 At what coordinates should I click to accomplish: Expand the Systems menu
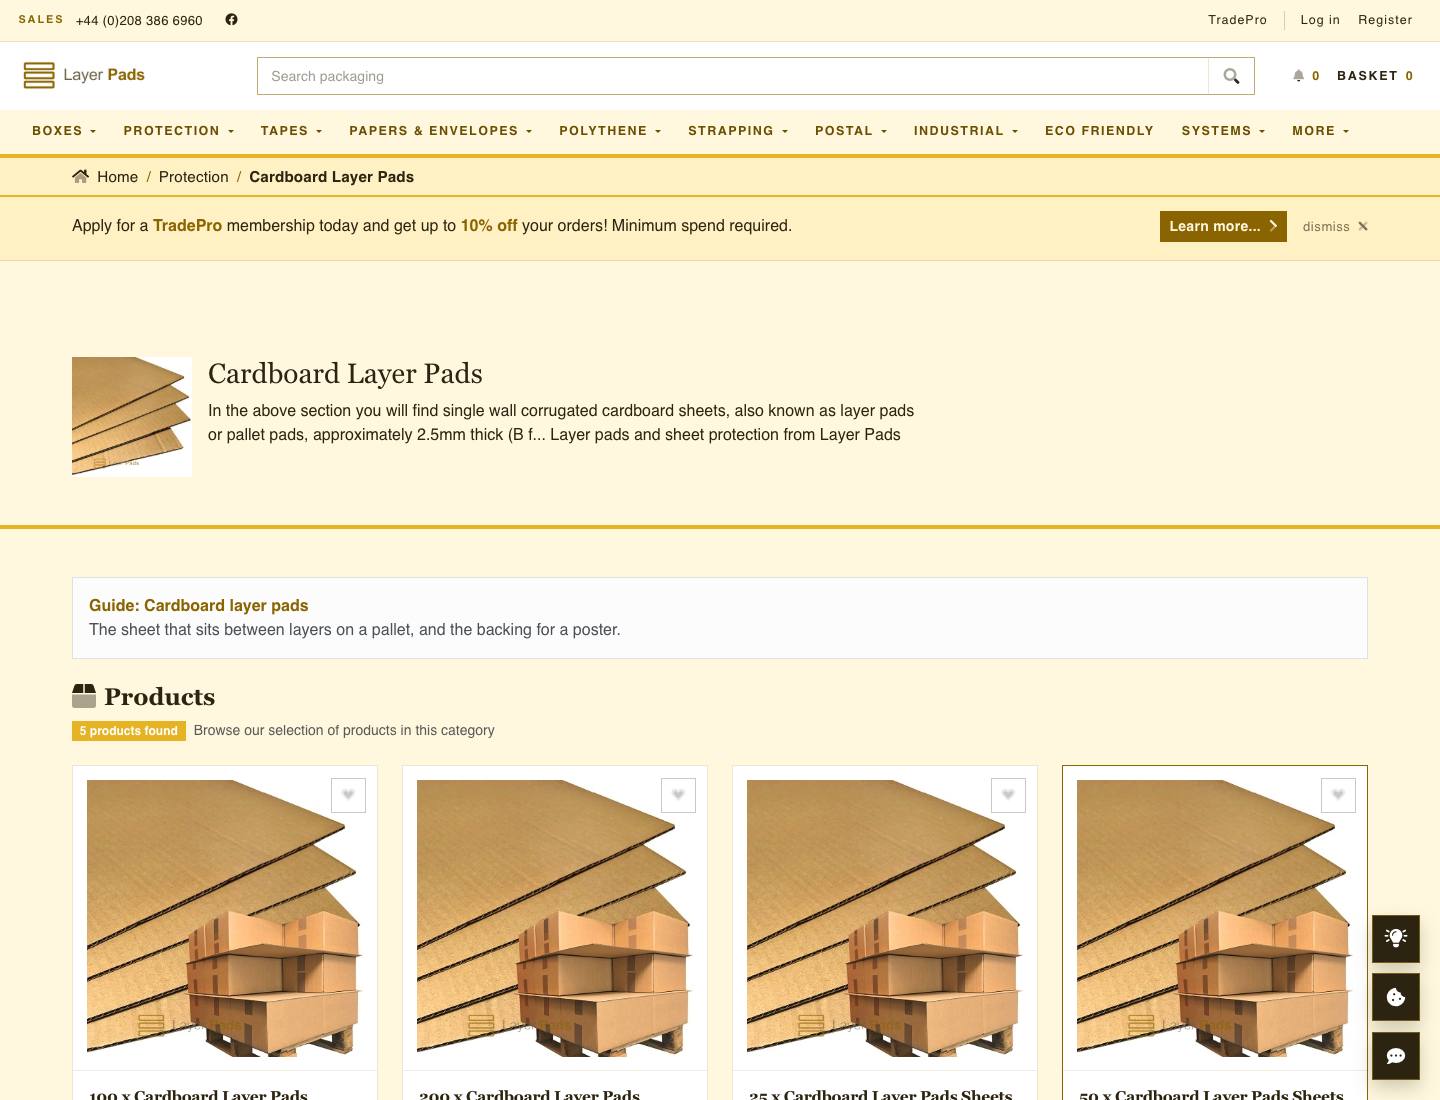coord(1223,131)
